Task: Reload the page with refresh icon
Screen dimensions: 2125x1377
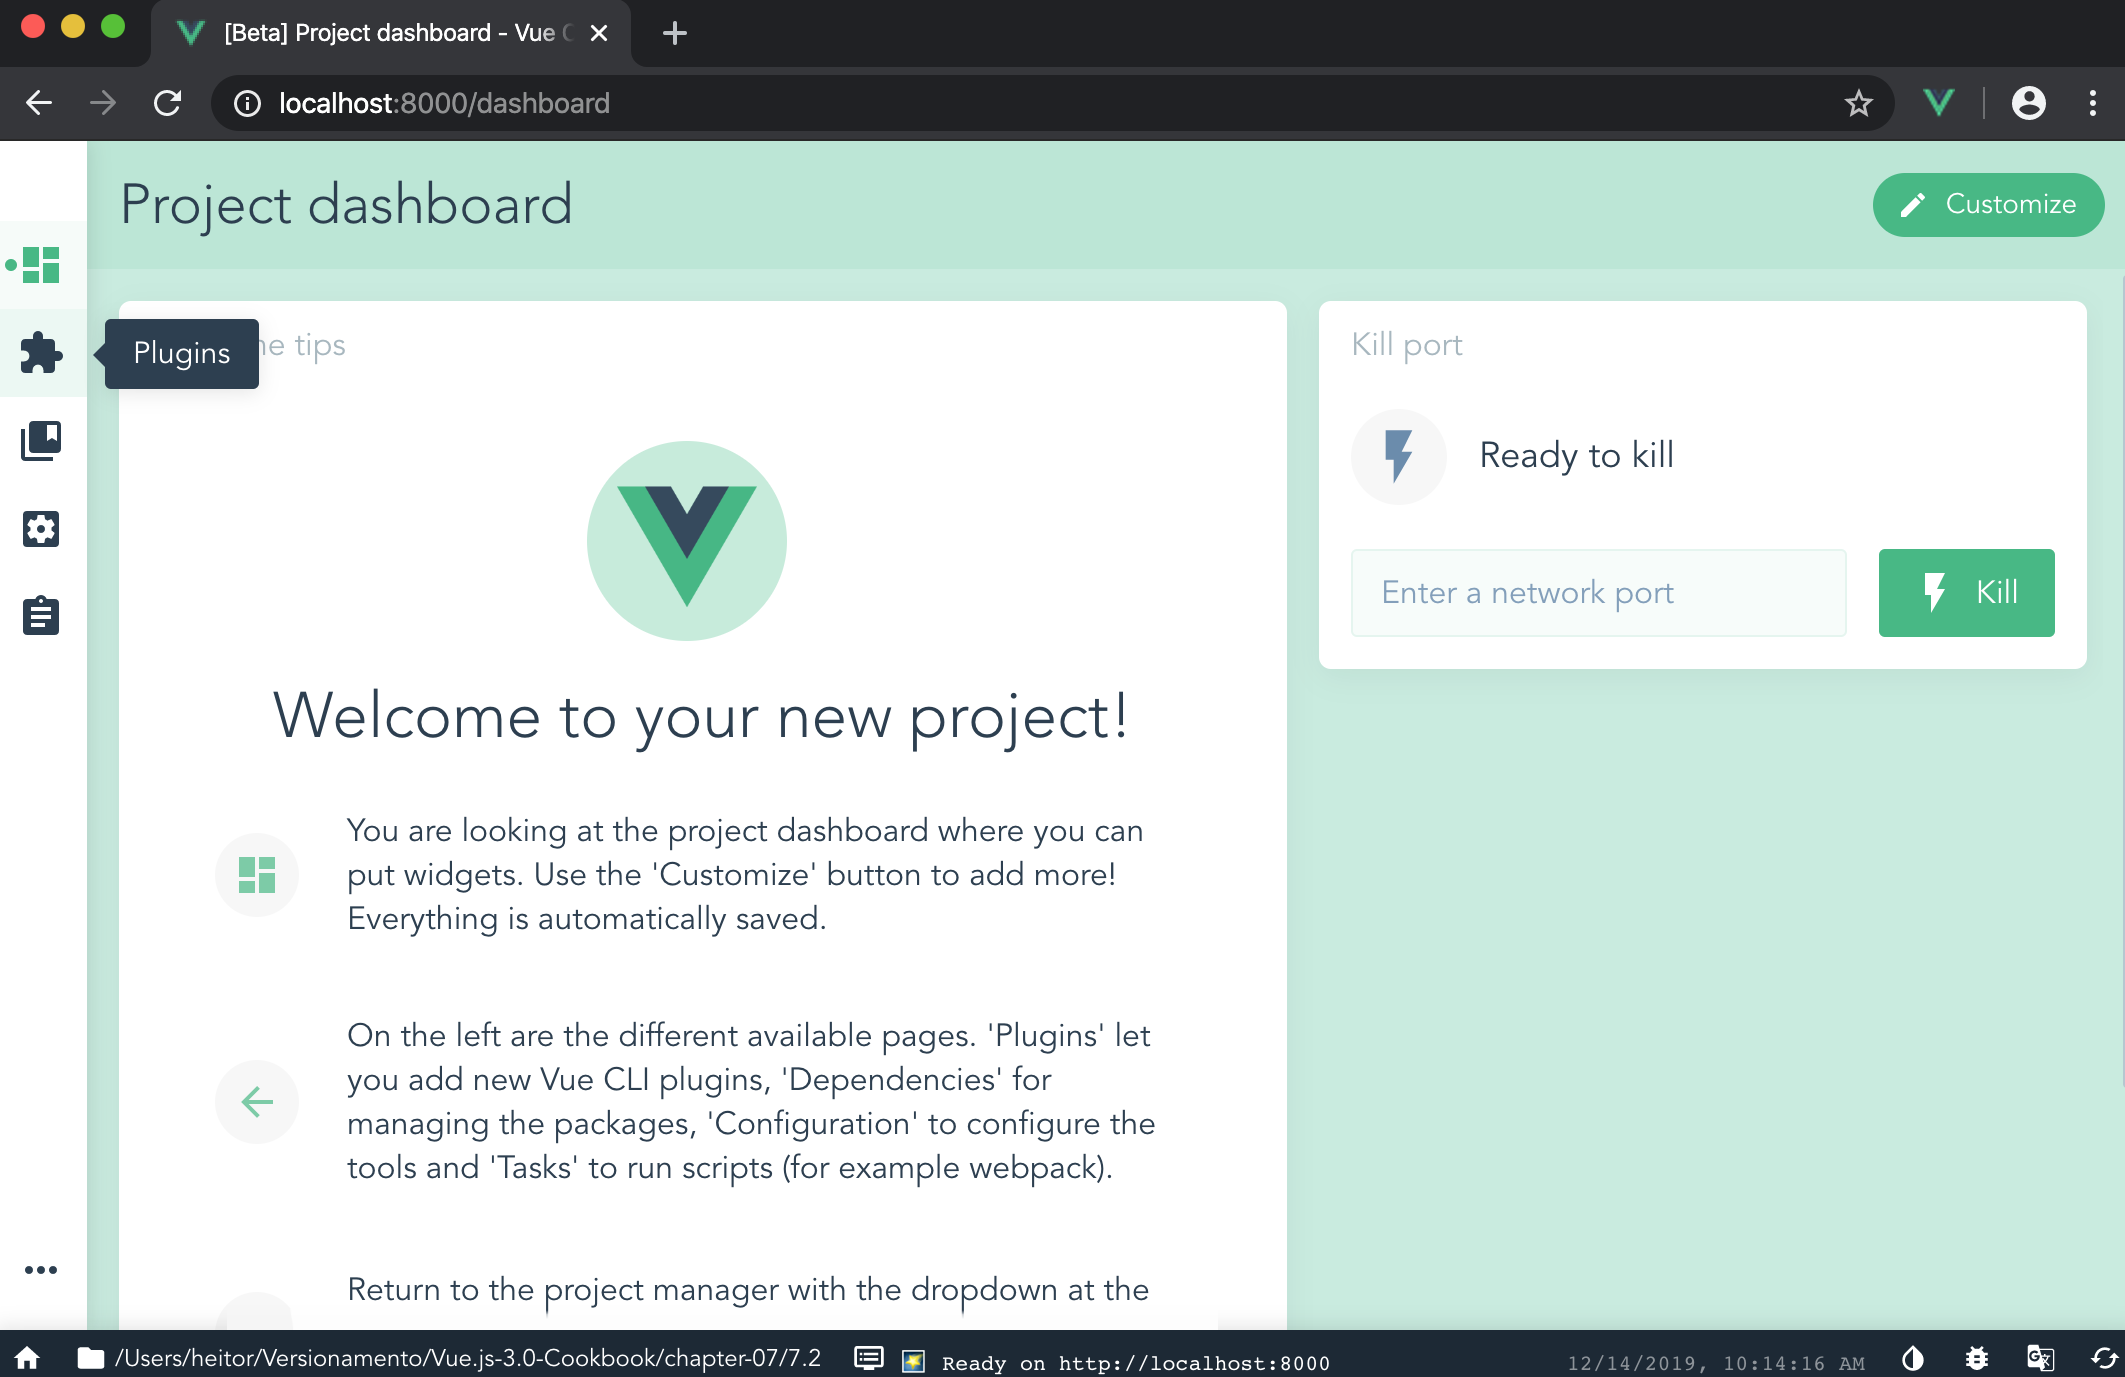Action: point(167,103)
